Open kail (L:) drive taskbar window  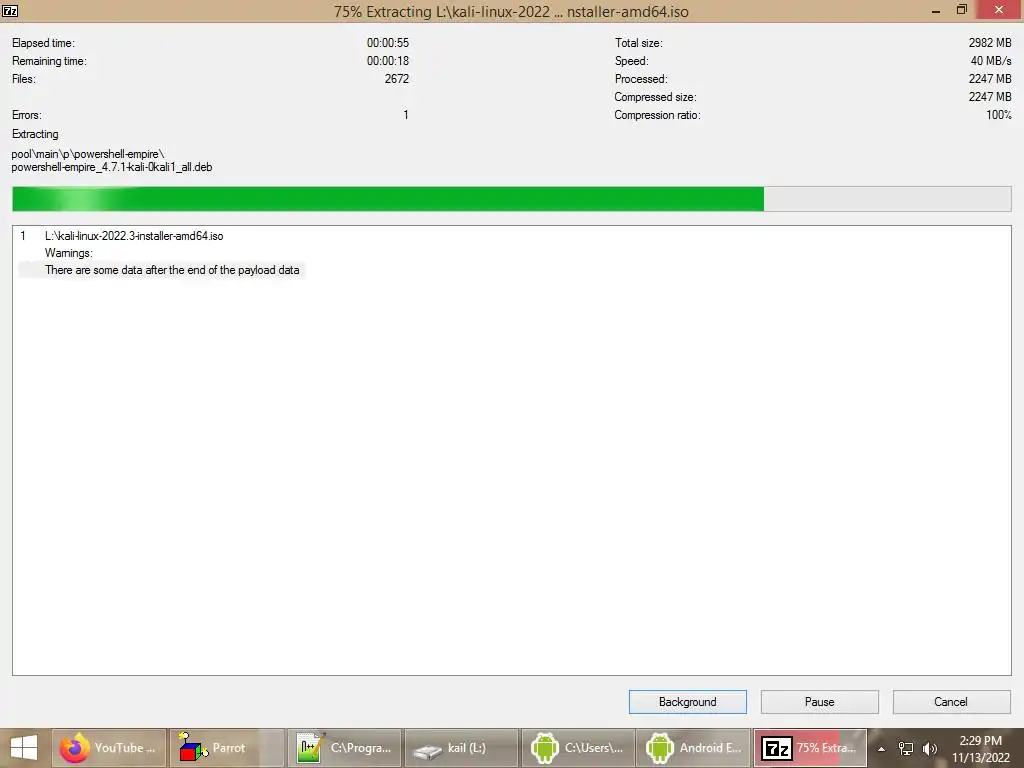[x=461, y=748]
